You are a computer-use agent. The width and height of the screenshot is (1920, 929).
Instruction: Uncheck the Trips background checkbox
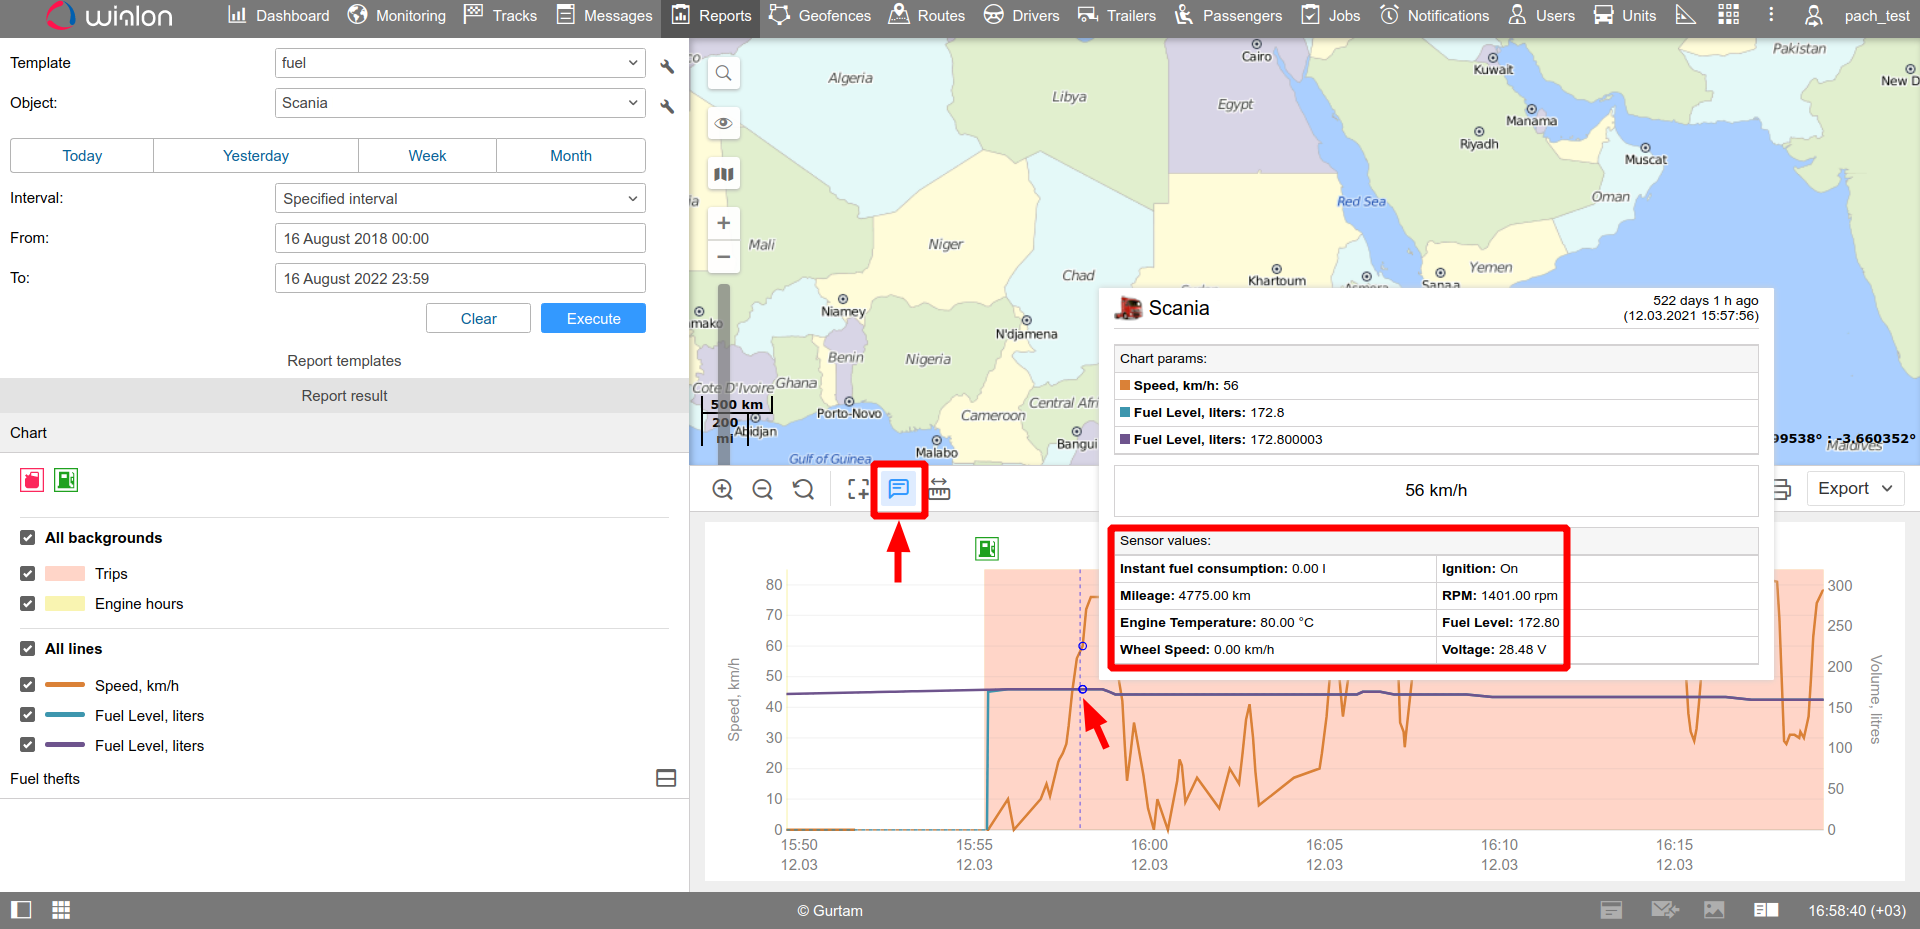click(x=28, y=574)
